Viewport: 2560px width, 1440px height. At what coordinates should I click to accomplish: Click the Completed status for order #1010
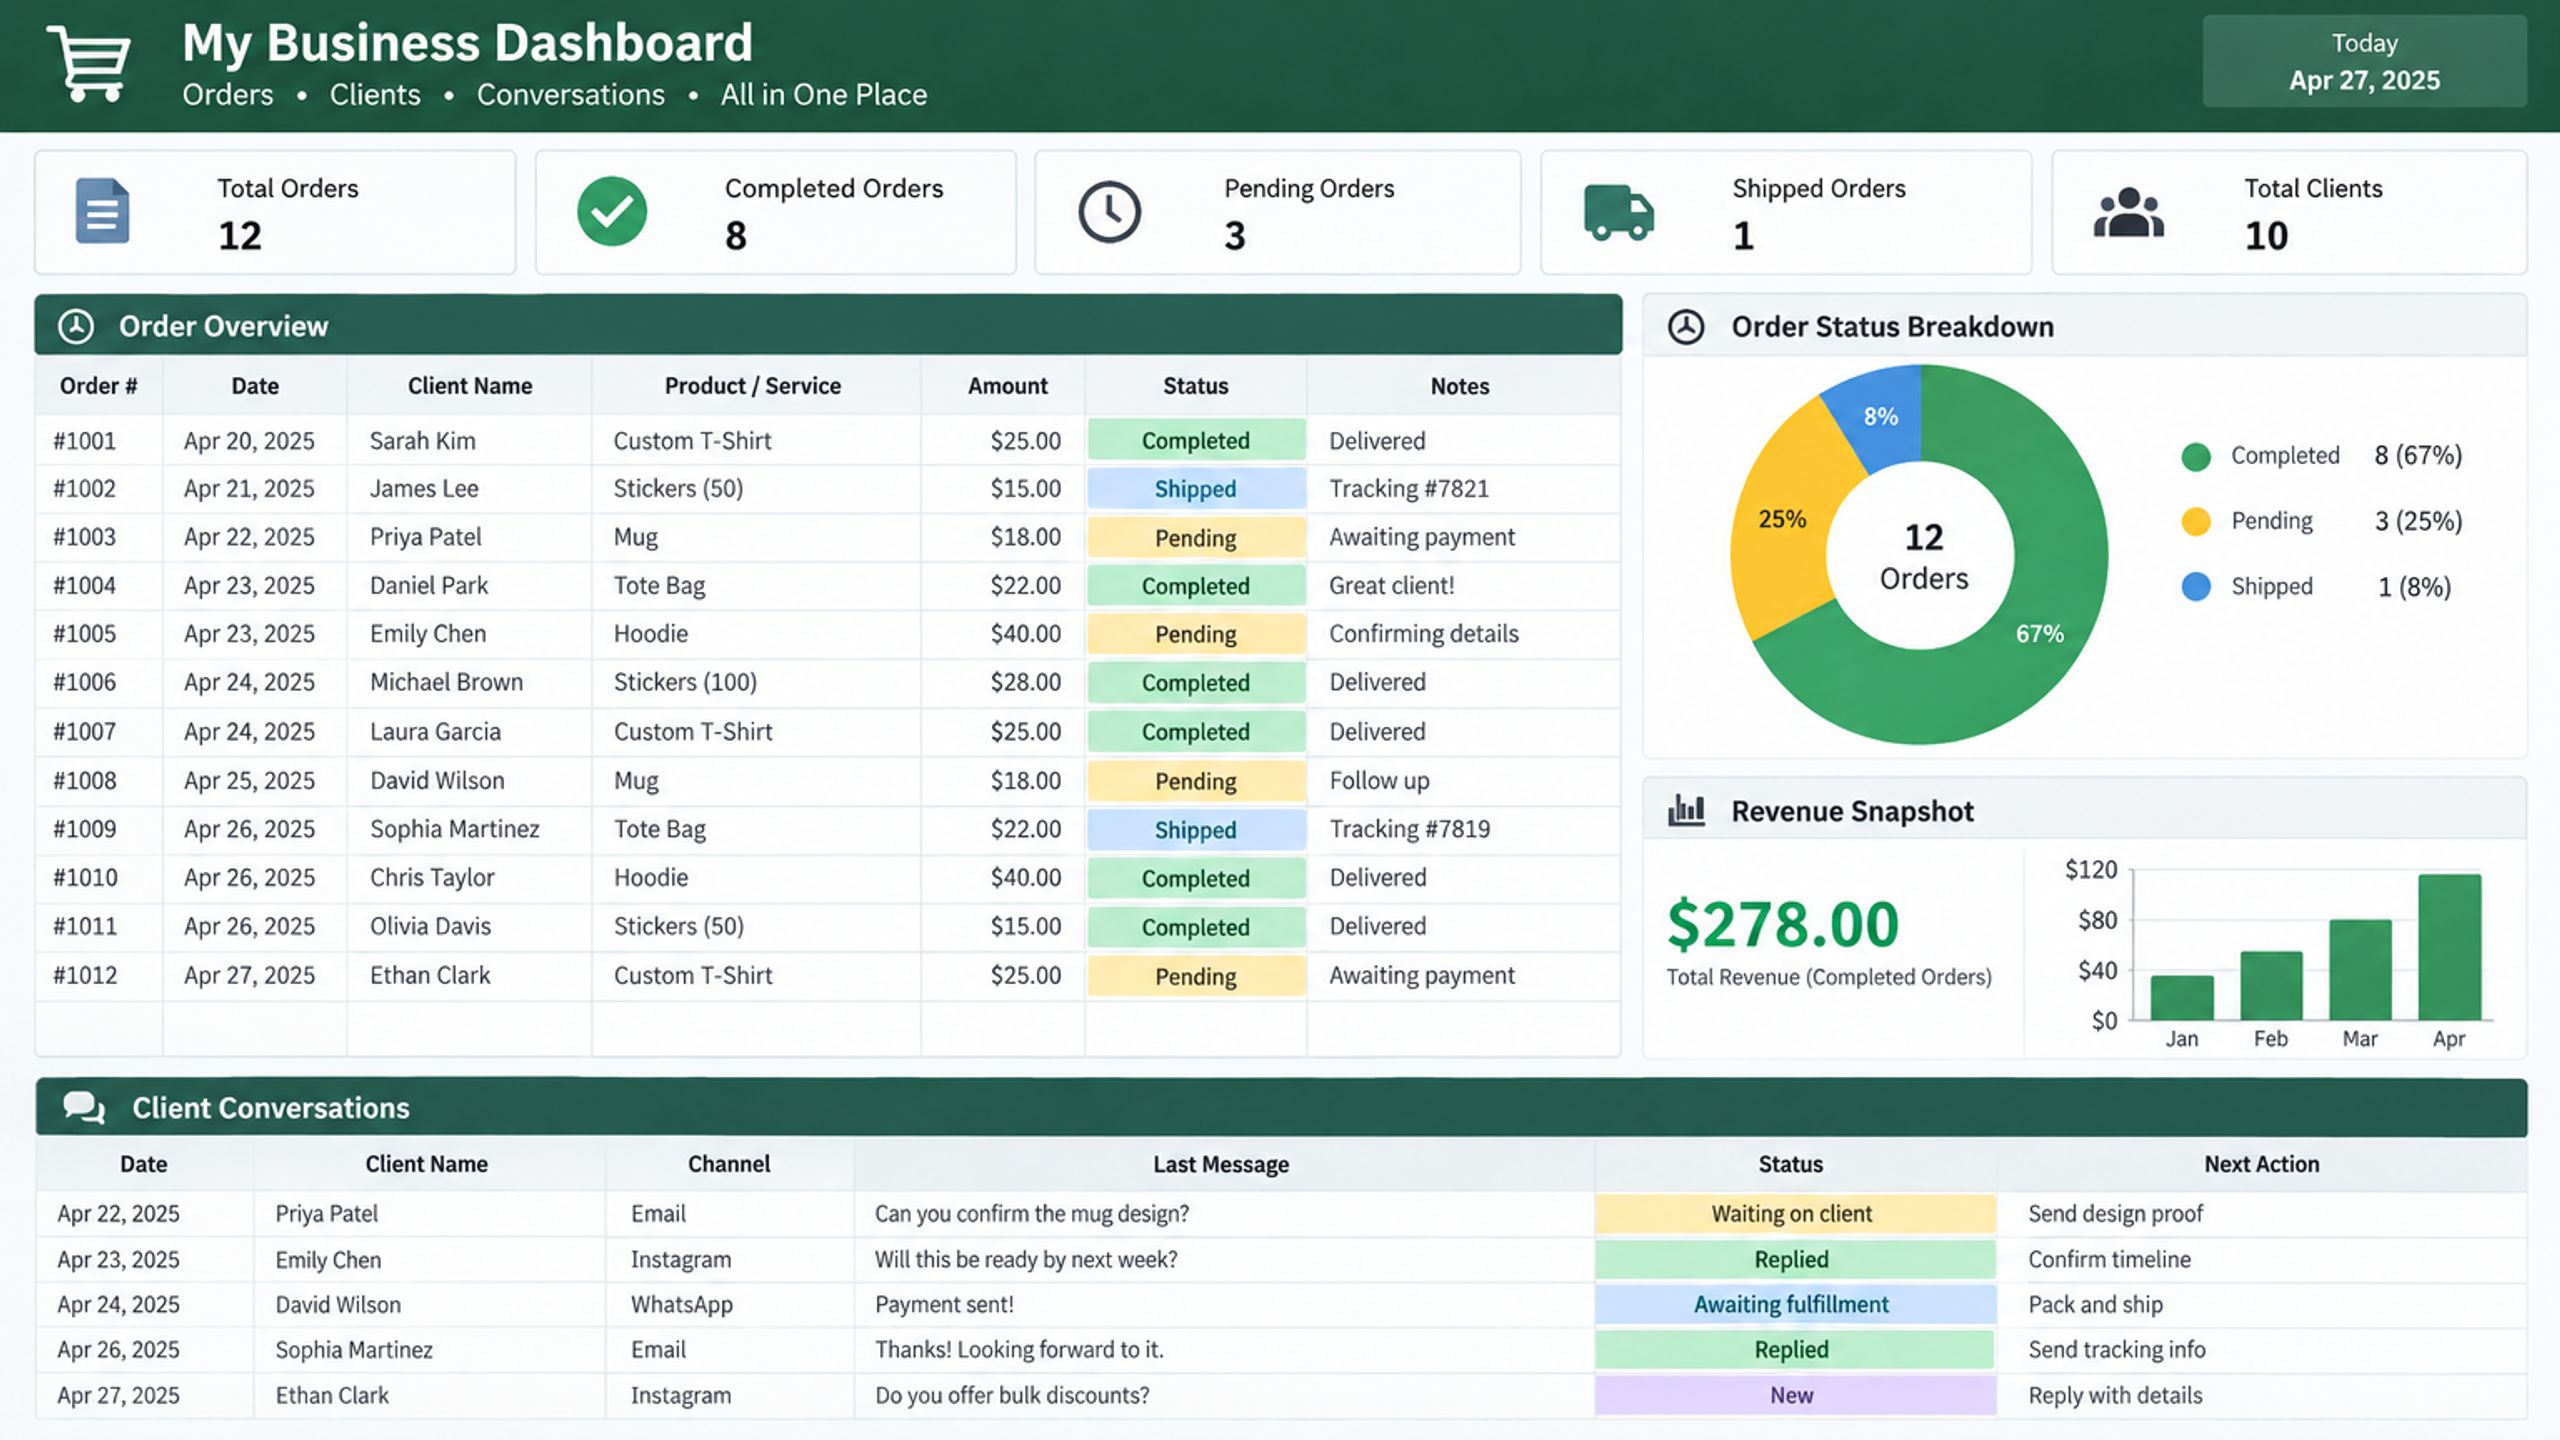[x=1196, y=878]
